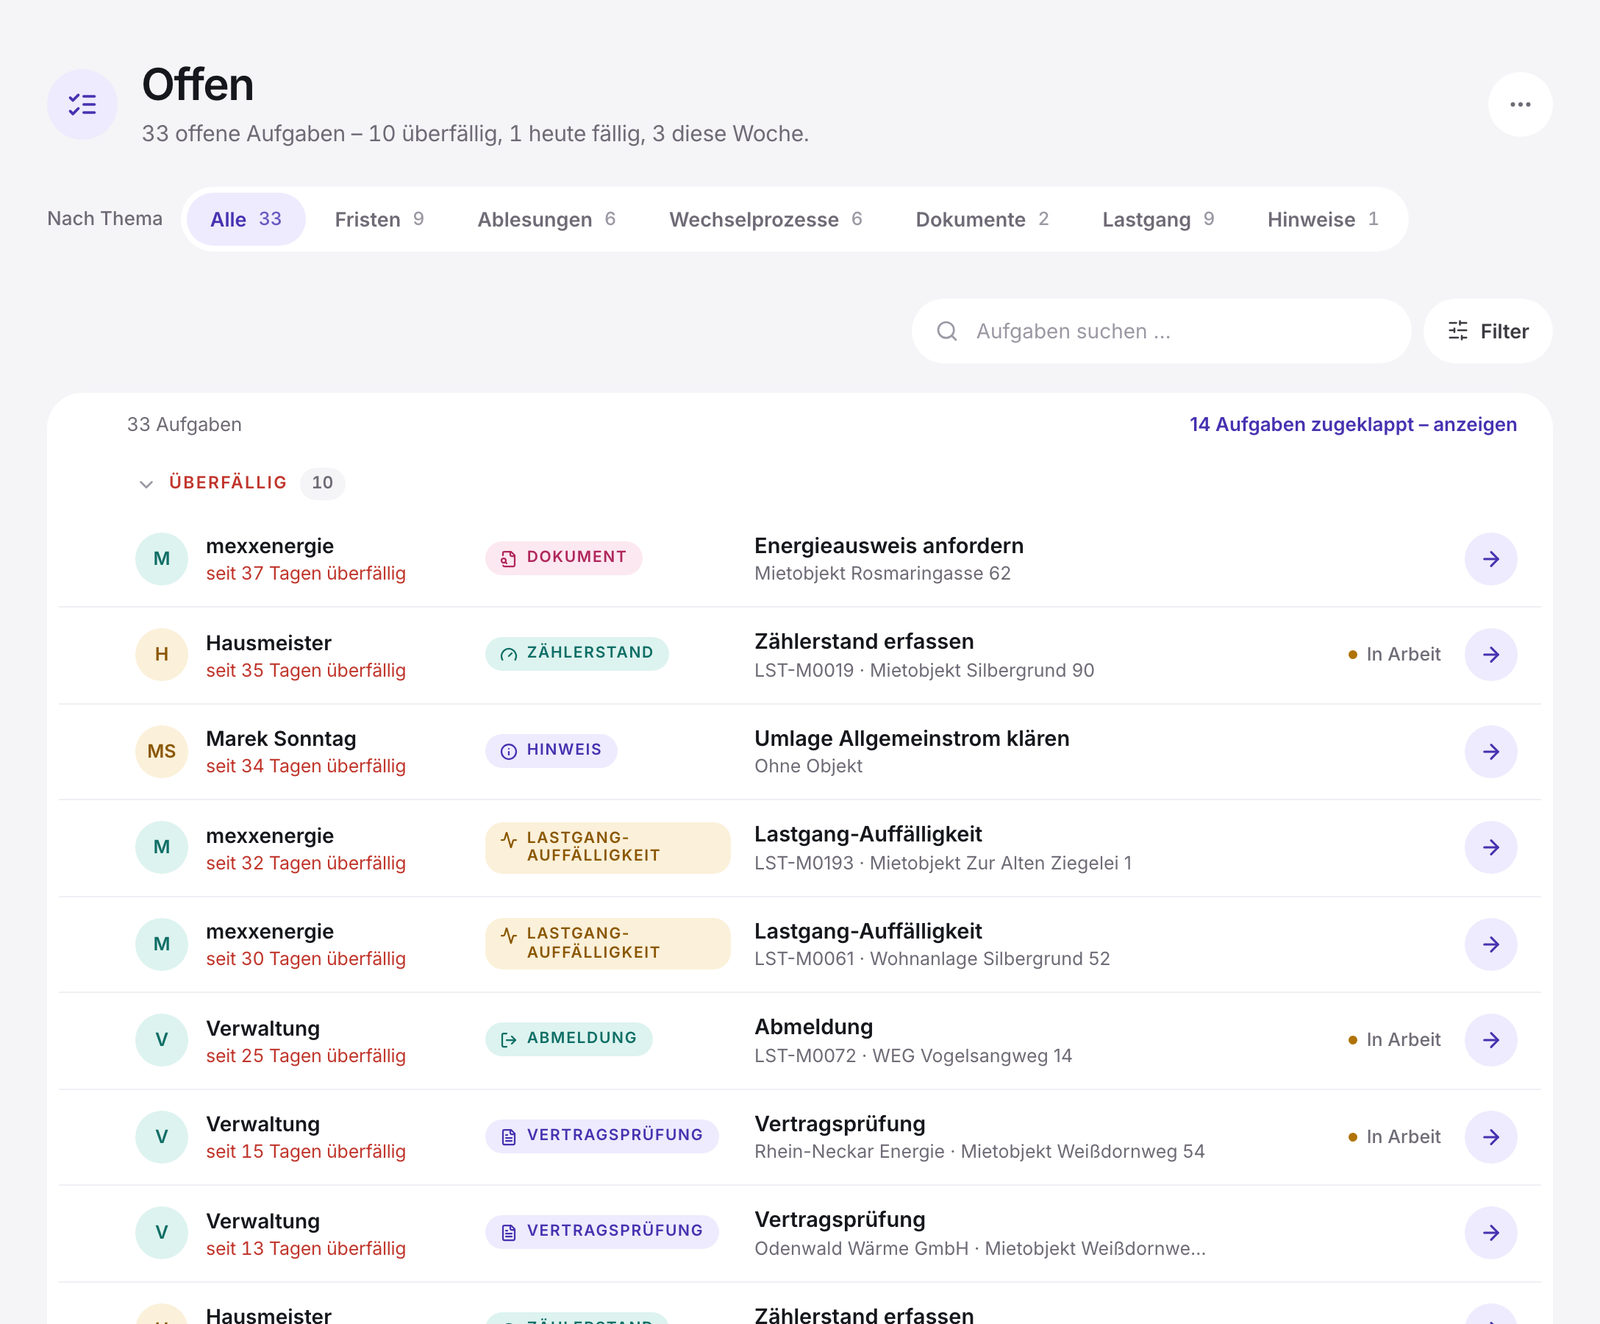This screenshot has height=1324, width=1600.
Task: Click the HINWEIS tag badge
Action: coord(551,751)
